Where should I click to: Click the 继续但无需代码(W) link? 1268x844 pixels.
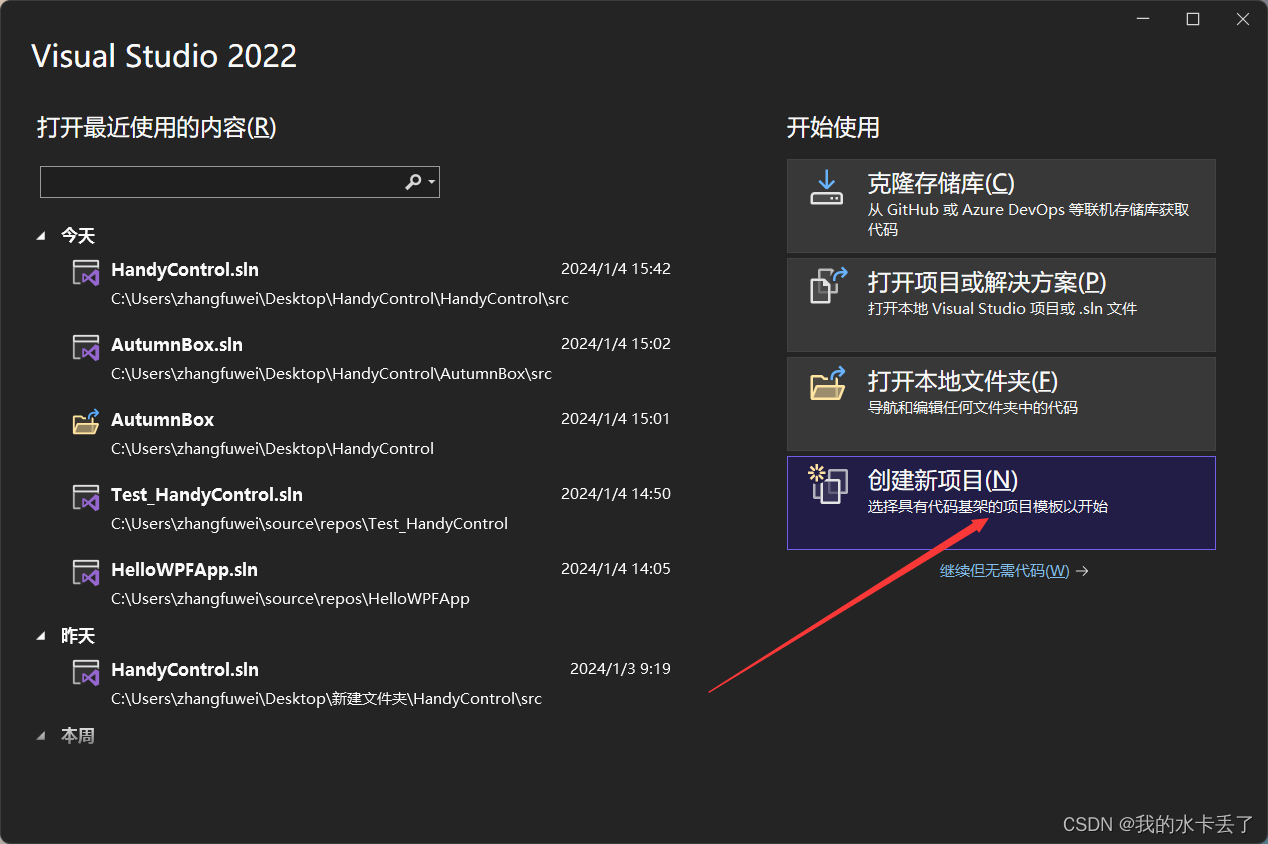click(1014, 571)
